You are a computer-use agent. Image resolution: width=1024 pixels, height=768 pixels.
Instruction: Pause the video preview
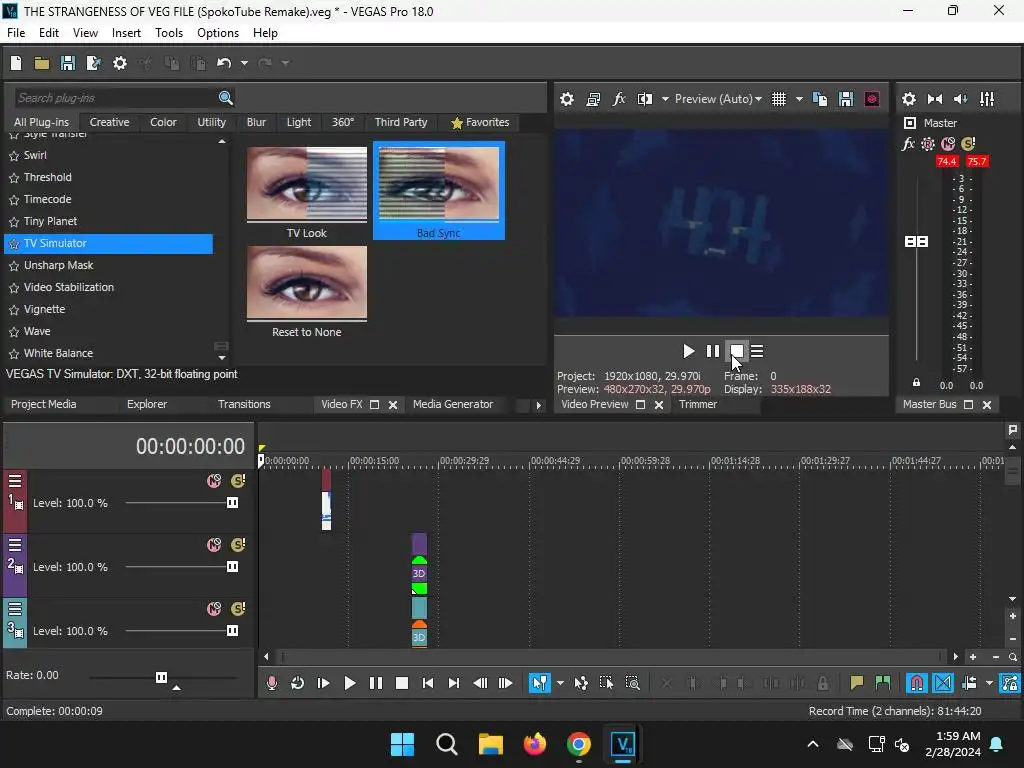(x=712, y=351)
